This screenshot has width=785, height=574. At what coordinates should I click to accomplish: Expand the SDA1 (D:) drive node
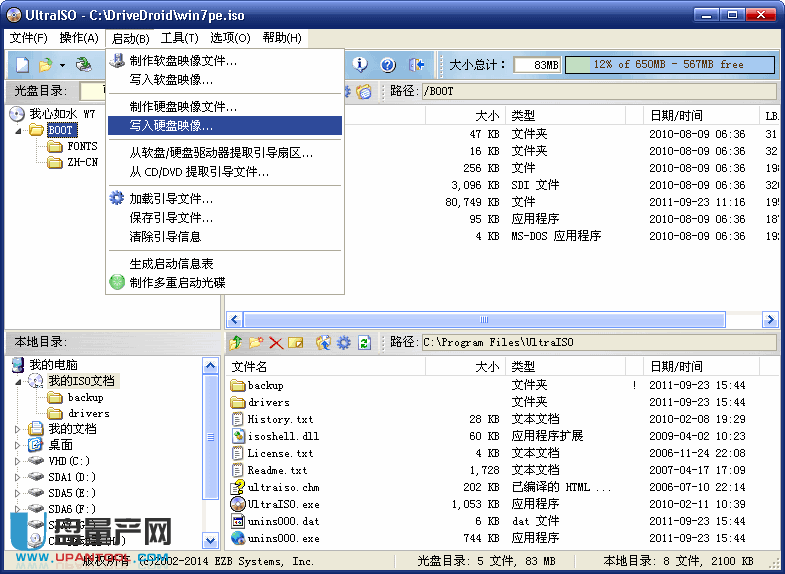[18, 477]
